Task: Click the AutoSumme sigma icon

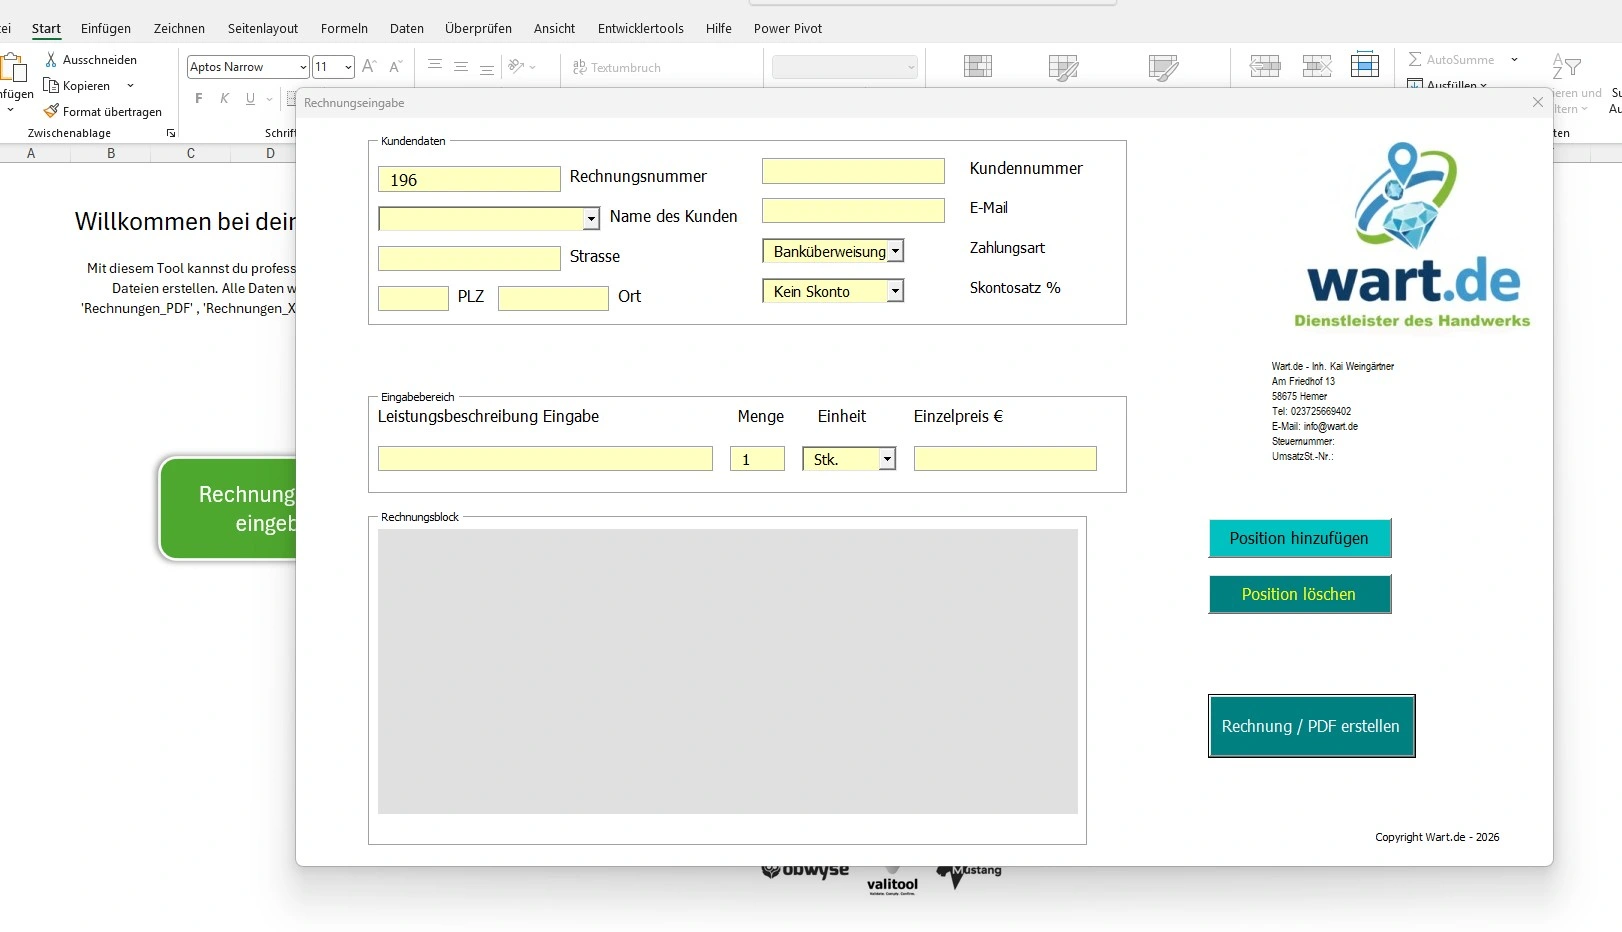Action: click(x=1415, y=60)
